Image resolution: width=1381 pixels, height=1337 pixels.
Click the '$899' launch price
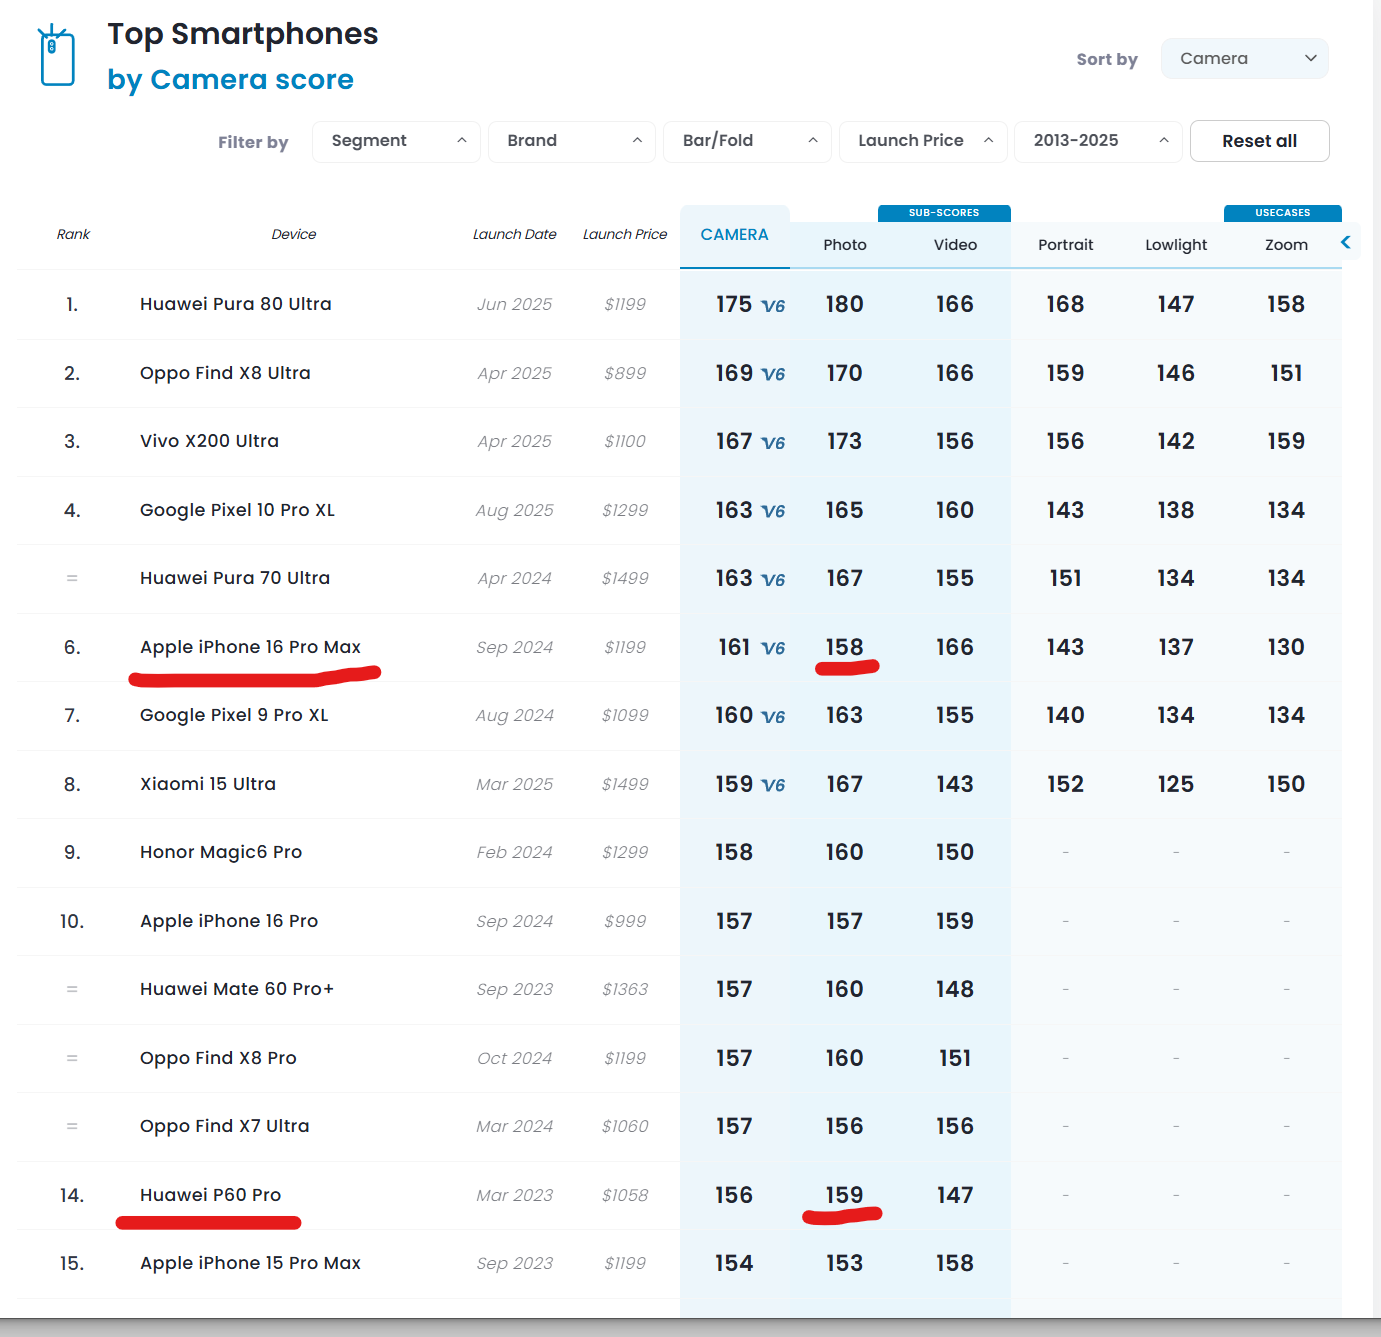(x=625, y=373)
